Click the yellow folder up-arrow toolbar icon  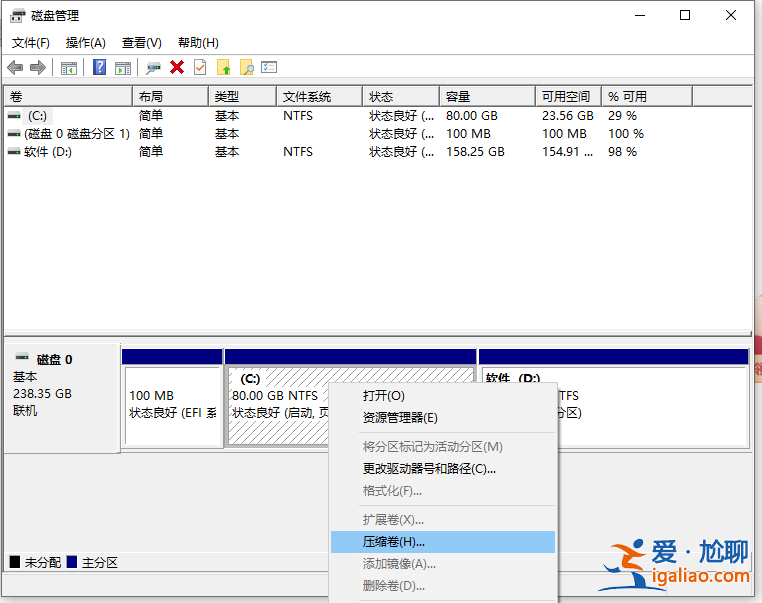(224, 68)
